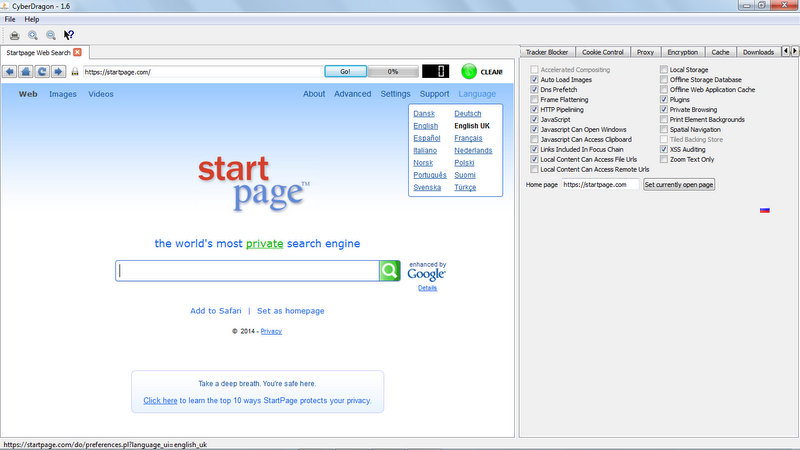Check Offline Storage Database option

click(664, 80)
